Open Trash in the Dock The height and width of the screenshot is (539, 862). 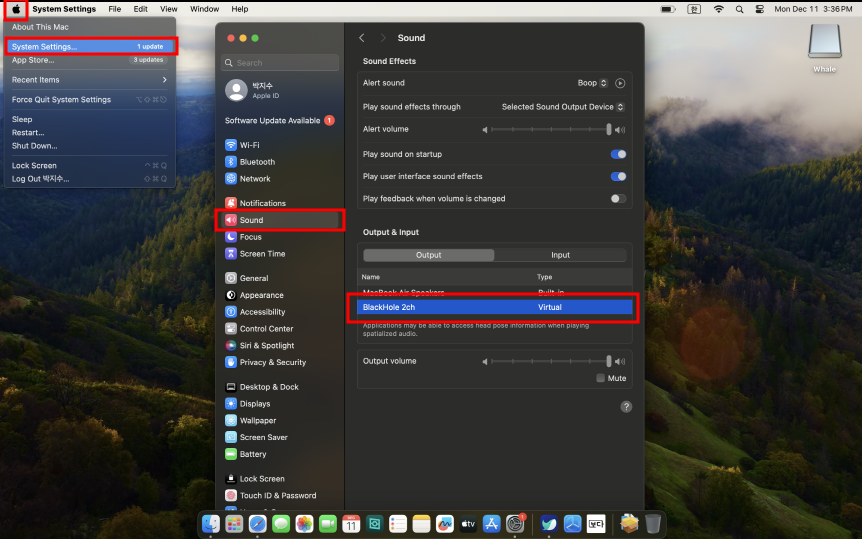653,524
